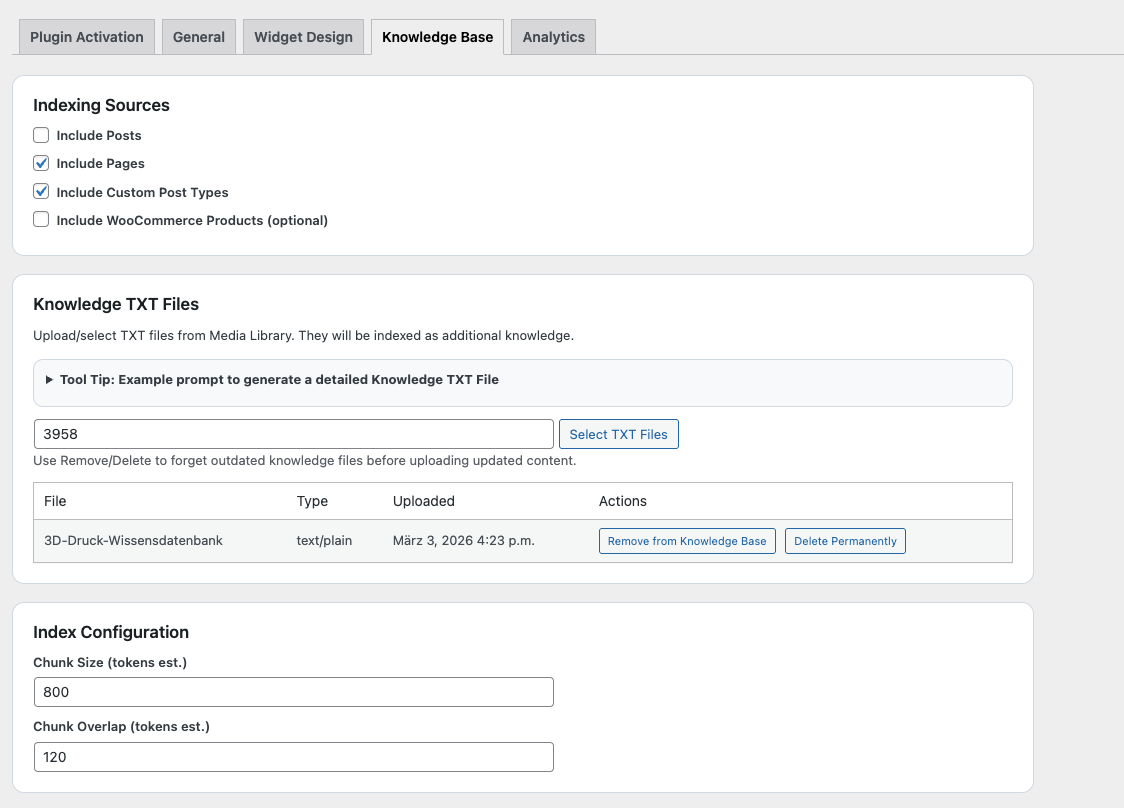Go to the Analytics tab
Screen dimensions: 1124x808
(553, 37)
